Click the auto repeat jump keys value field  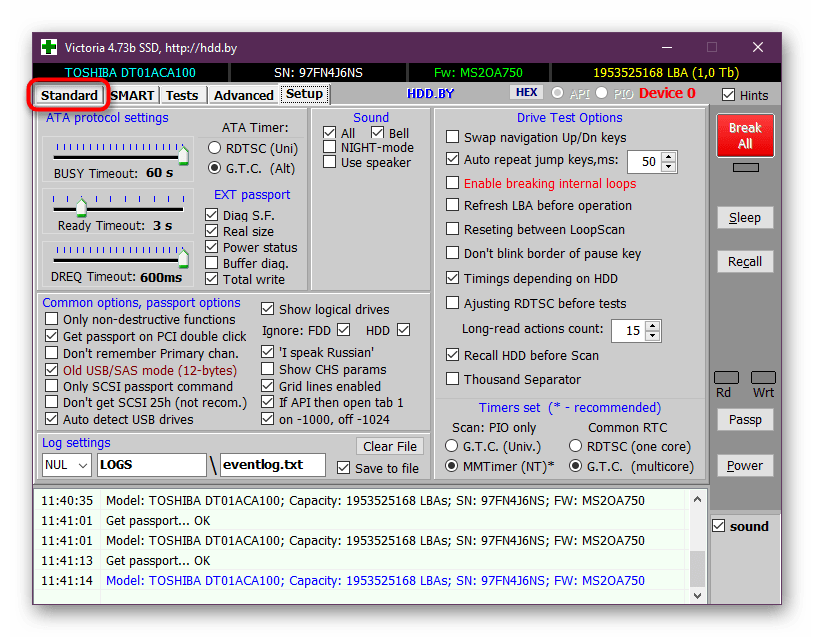pos(645,161)
